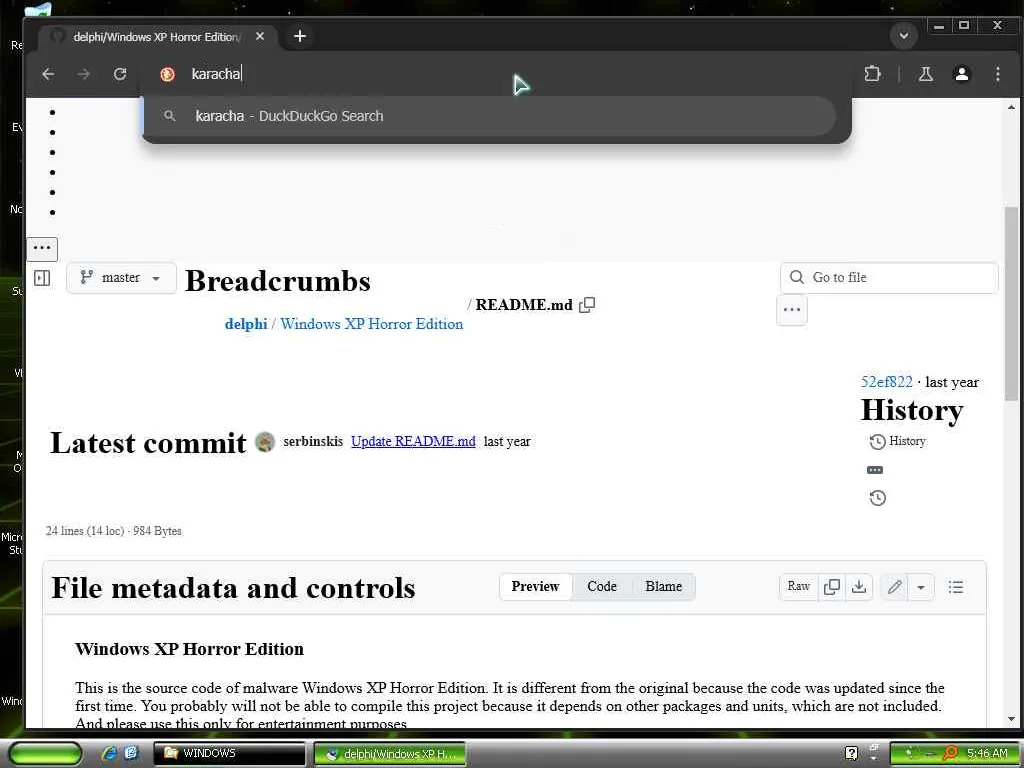
Task: Click the Go to file search box
Action: [889, 278]
